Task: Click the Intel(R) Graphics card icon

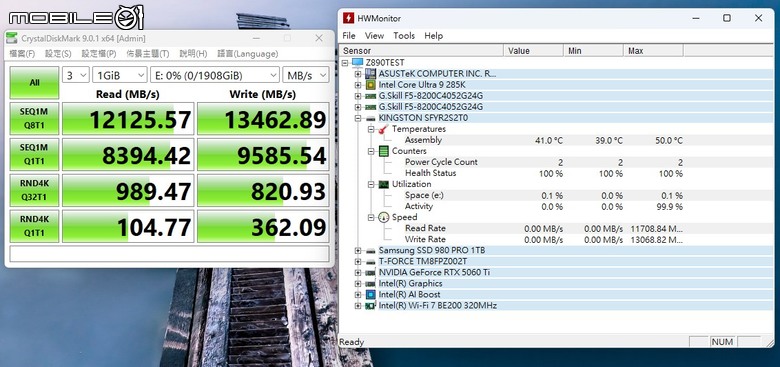Action: point(371,284)
